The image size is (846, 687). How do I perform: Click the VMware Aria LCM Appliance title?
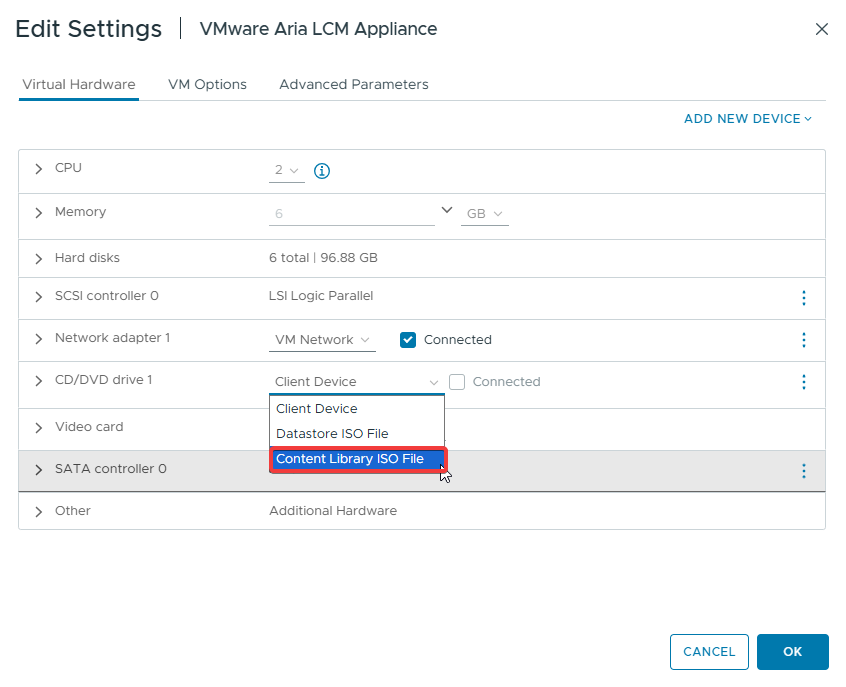[x=318, y=29]
